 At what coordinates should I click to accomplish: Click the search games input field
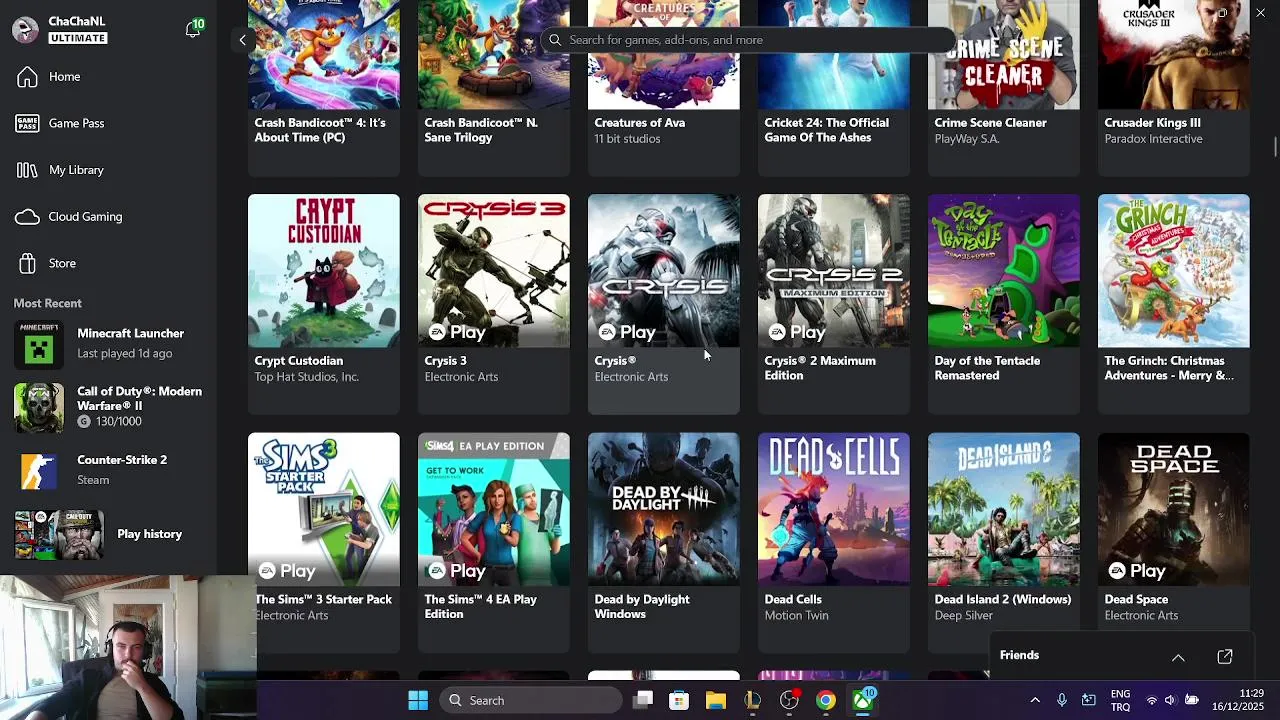pos(748,40)
